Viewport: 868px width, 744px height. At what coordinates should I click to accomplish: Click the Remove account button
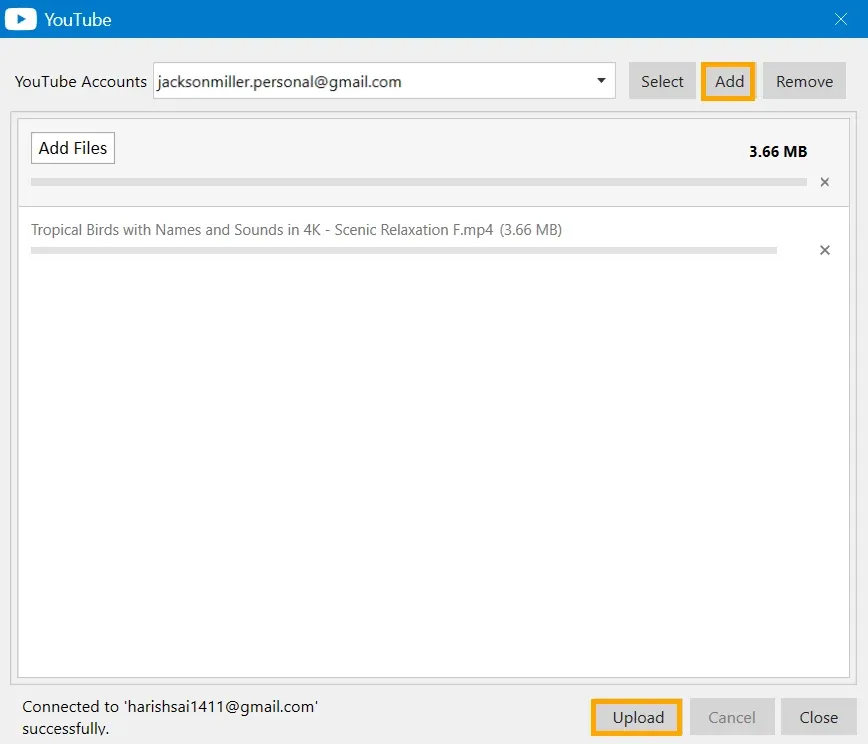(x=804, y=81)
